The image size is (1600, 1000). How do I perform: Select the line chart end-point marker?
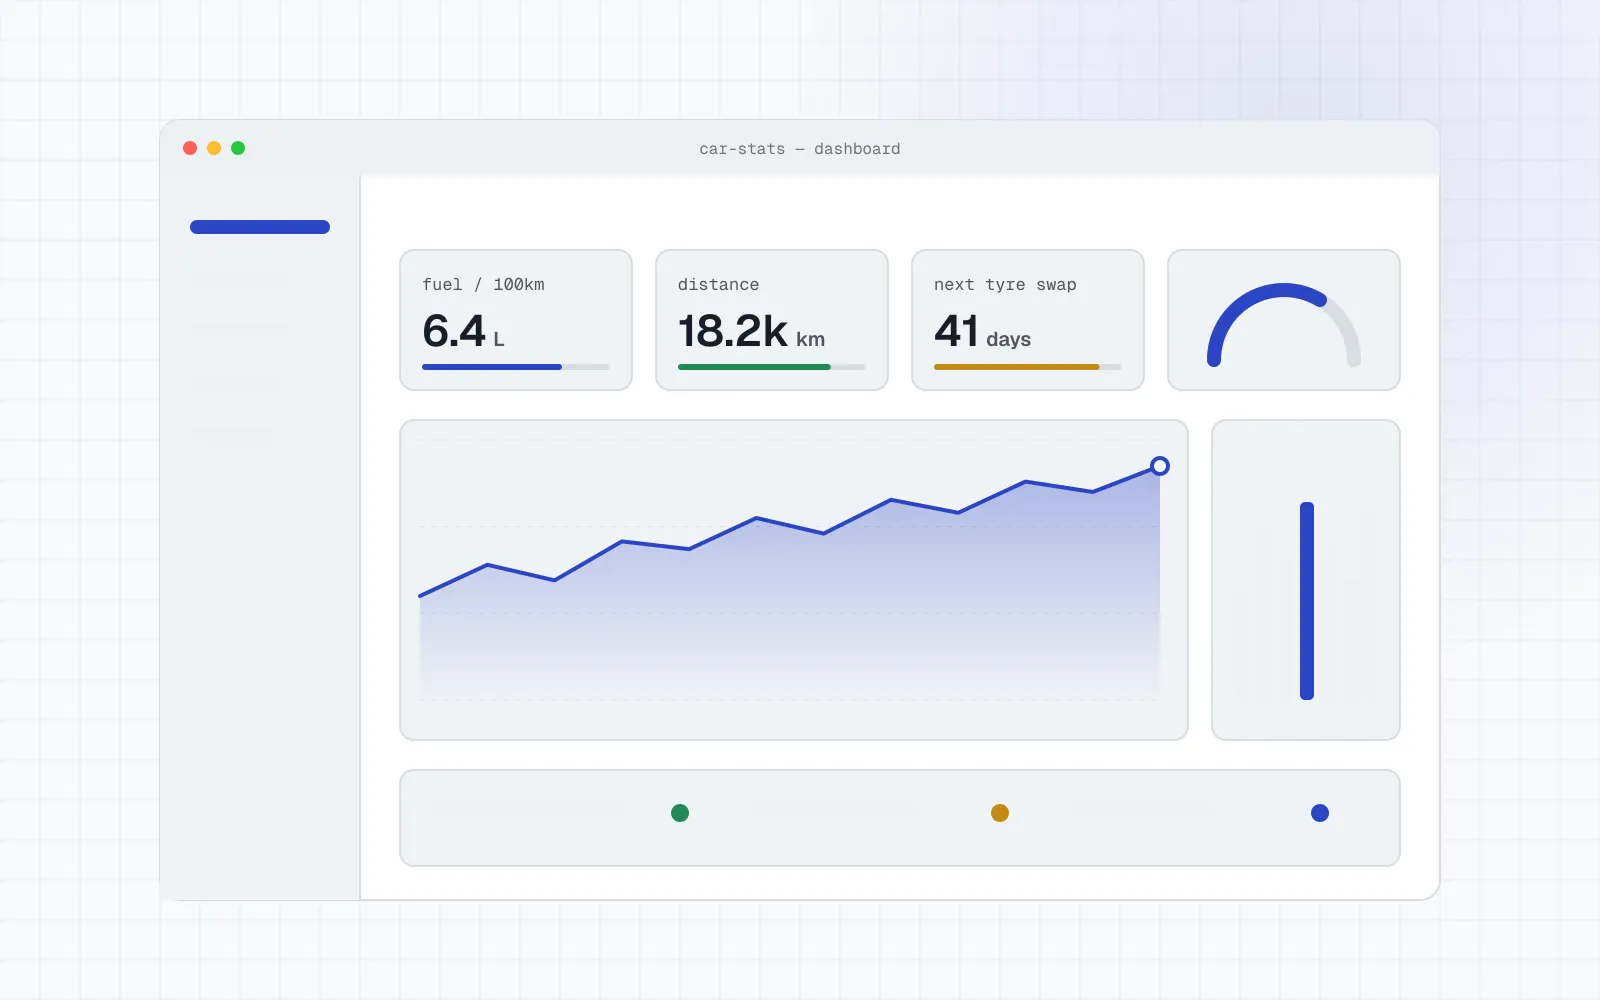click(x=1160, y=466)
